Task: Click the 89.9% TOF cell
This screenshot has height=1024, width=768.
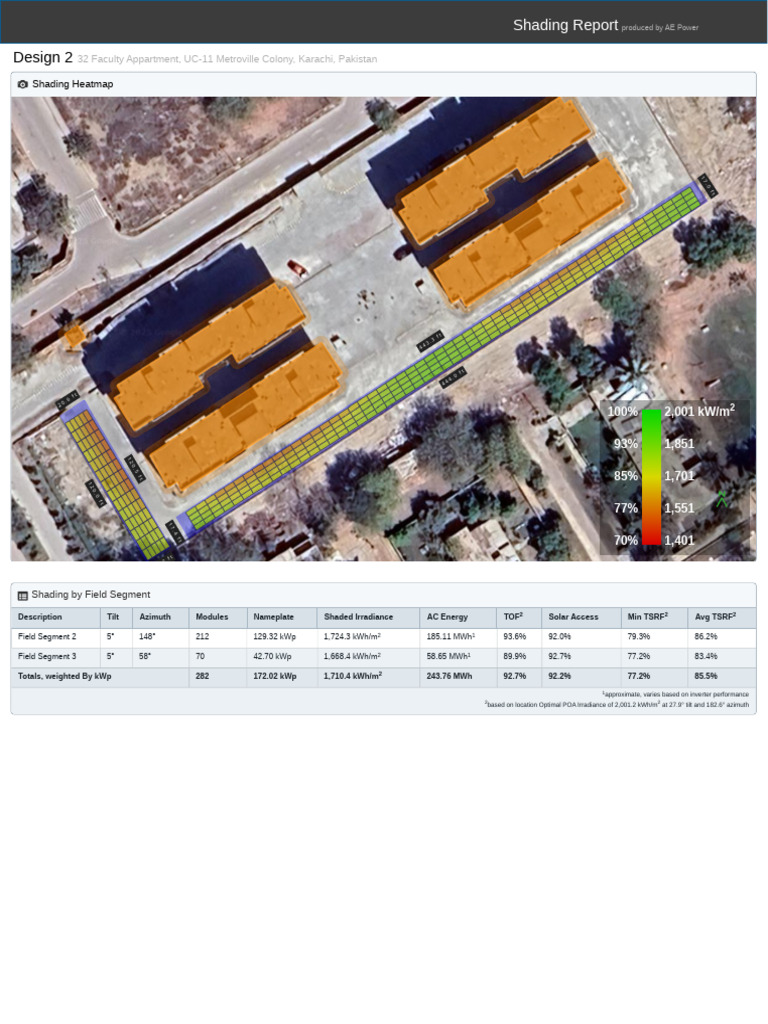Action: 515,656
